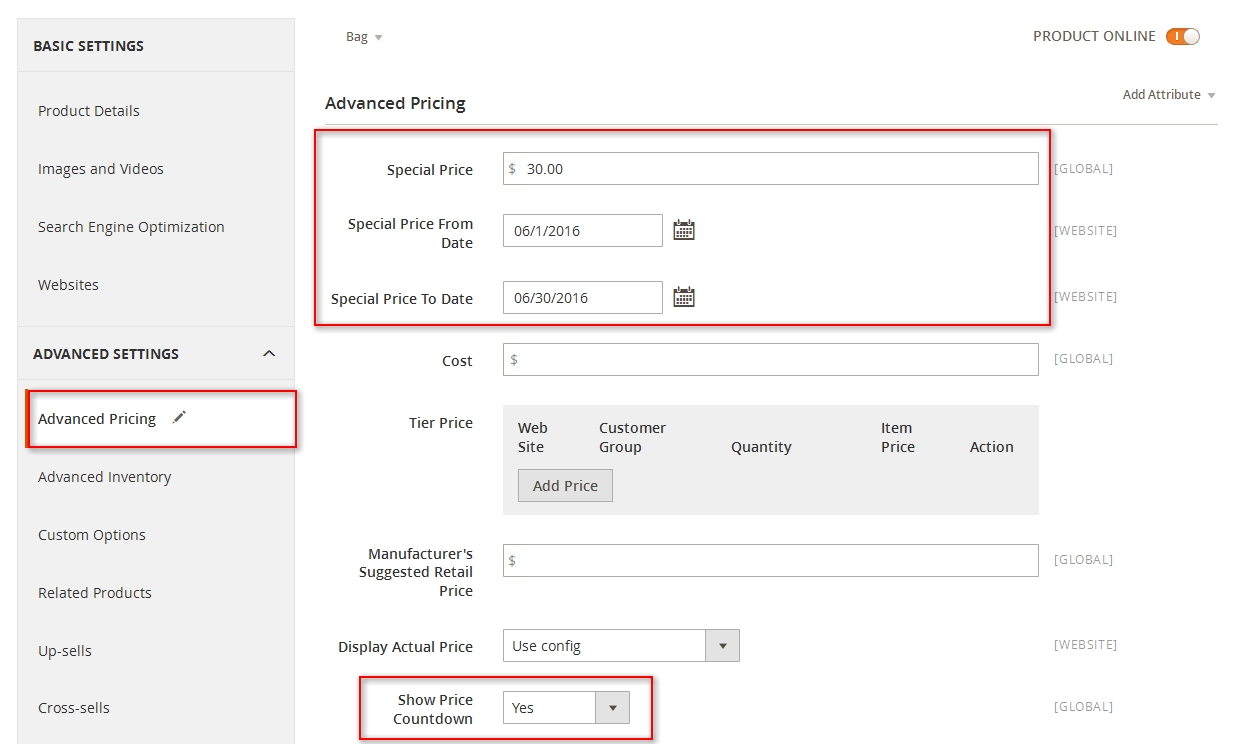Click the Add Price button
The image size is (1247, 750).
pyautogui.click(x=565, y=486)
